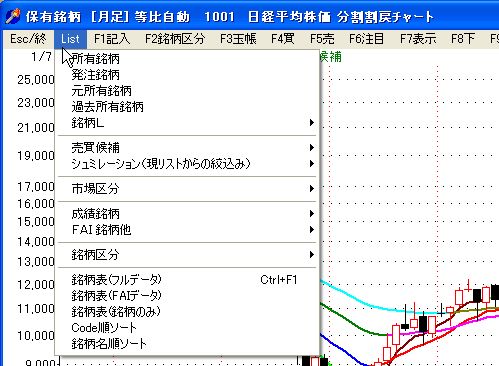Click the F6注目 menu item
Image resolution: width=499 pixels, height=366 pixels.
click(366, 39)
